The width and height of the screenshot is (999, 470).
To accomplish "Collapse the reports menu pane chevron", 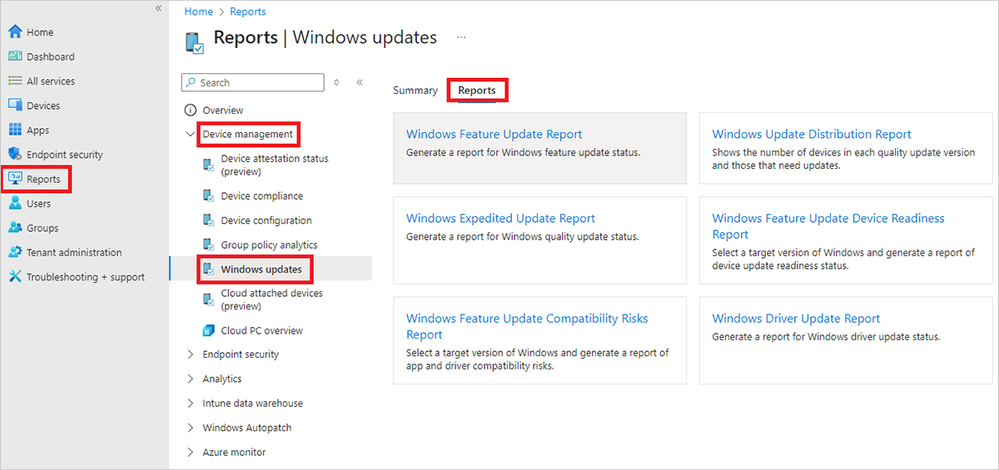I will tap(359, 83).
